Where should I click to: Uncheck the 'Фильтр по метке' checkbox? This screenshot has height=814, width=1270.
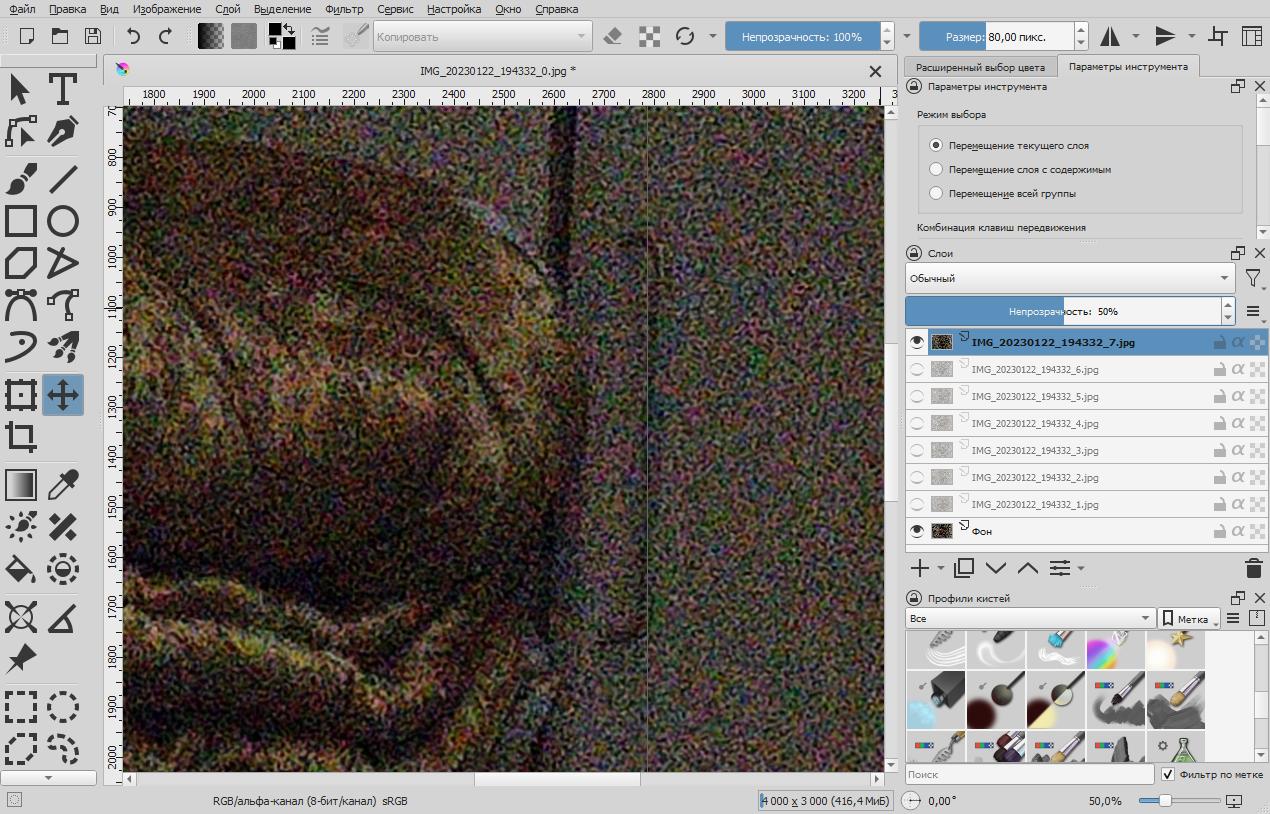pyautogui.click(x=1167, y=774)
